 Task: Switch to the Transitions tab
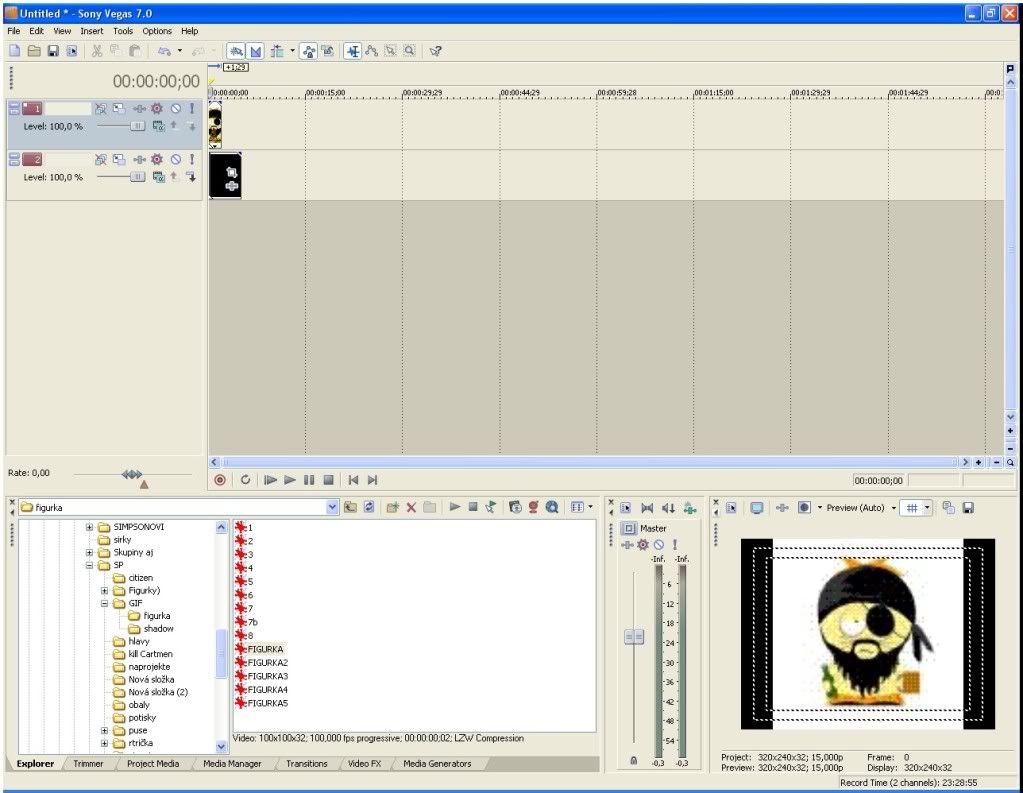point(307,764)
